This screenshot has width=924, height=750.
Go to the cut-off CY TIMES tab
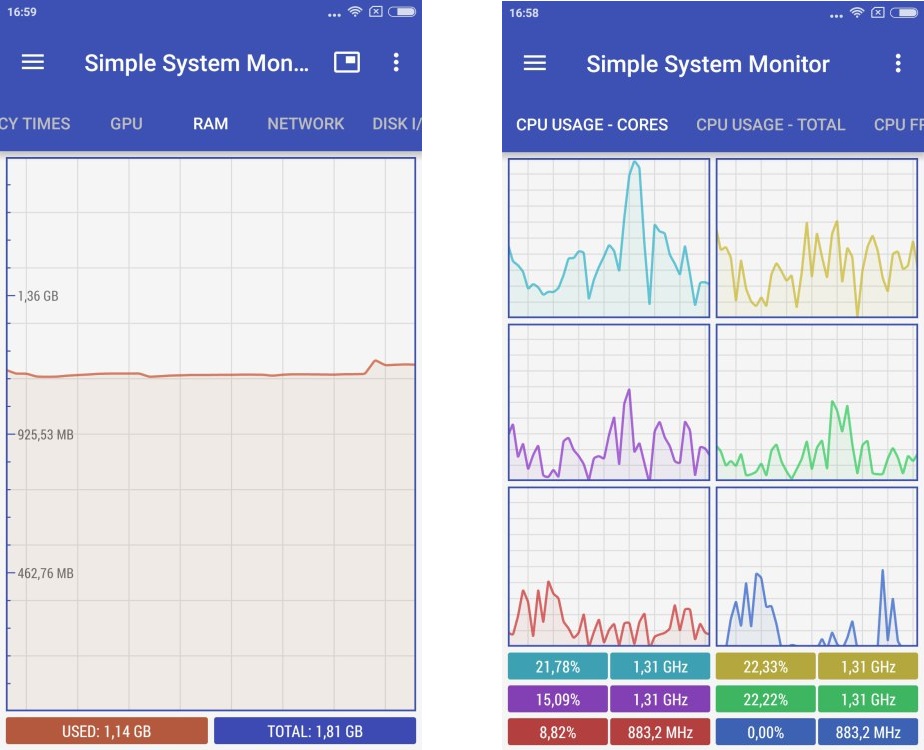pos(35,124)
